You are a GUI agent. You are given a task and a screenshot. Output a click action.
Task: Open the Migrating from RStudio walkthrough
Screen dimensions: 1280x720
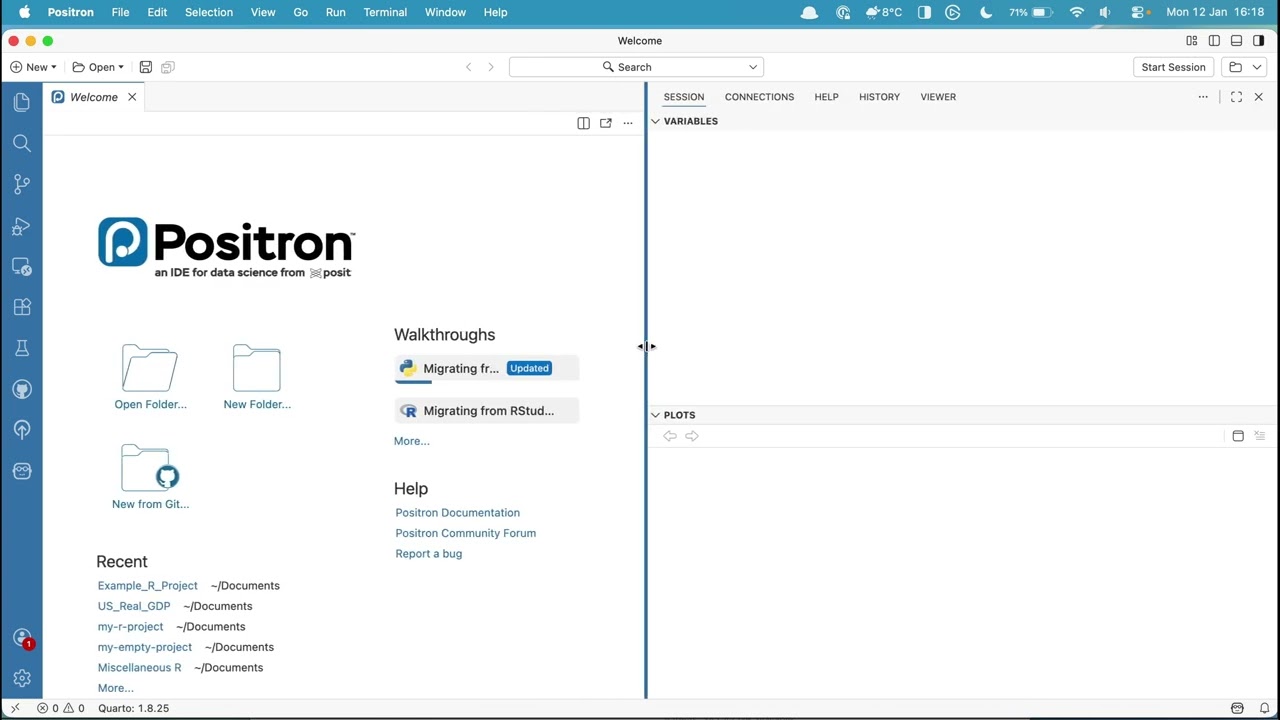[x=487, y=411]
